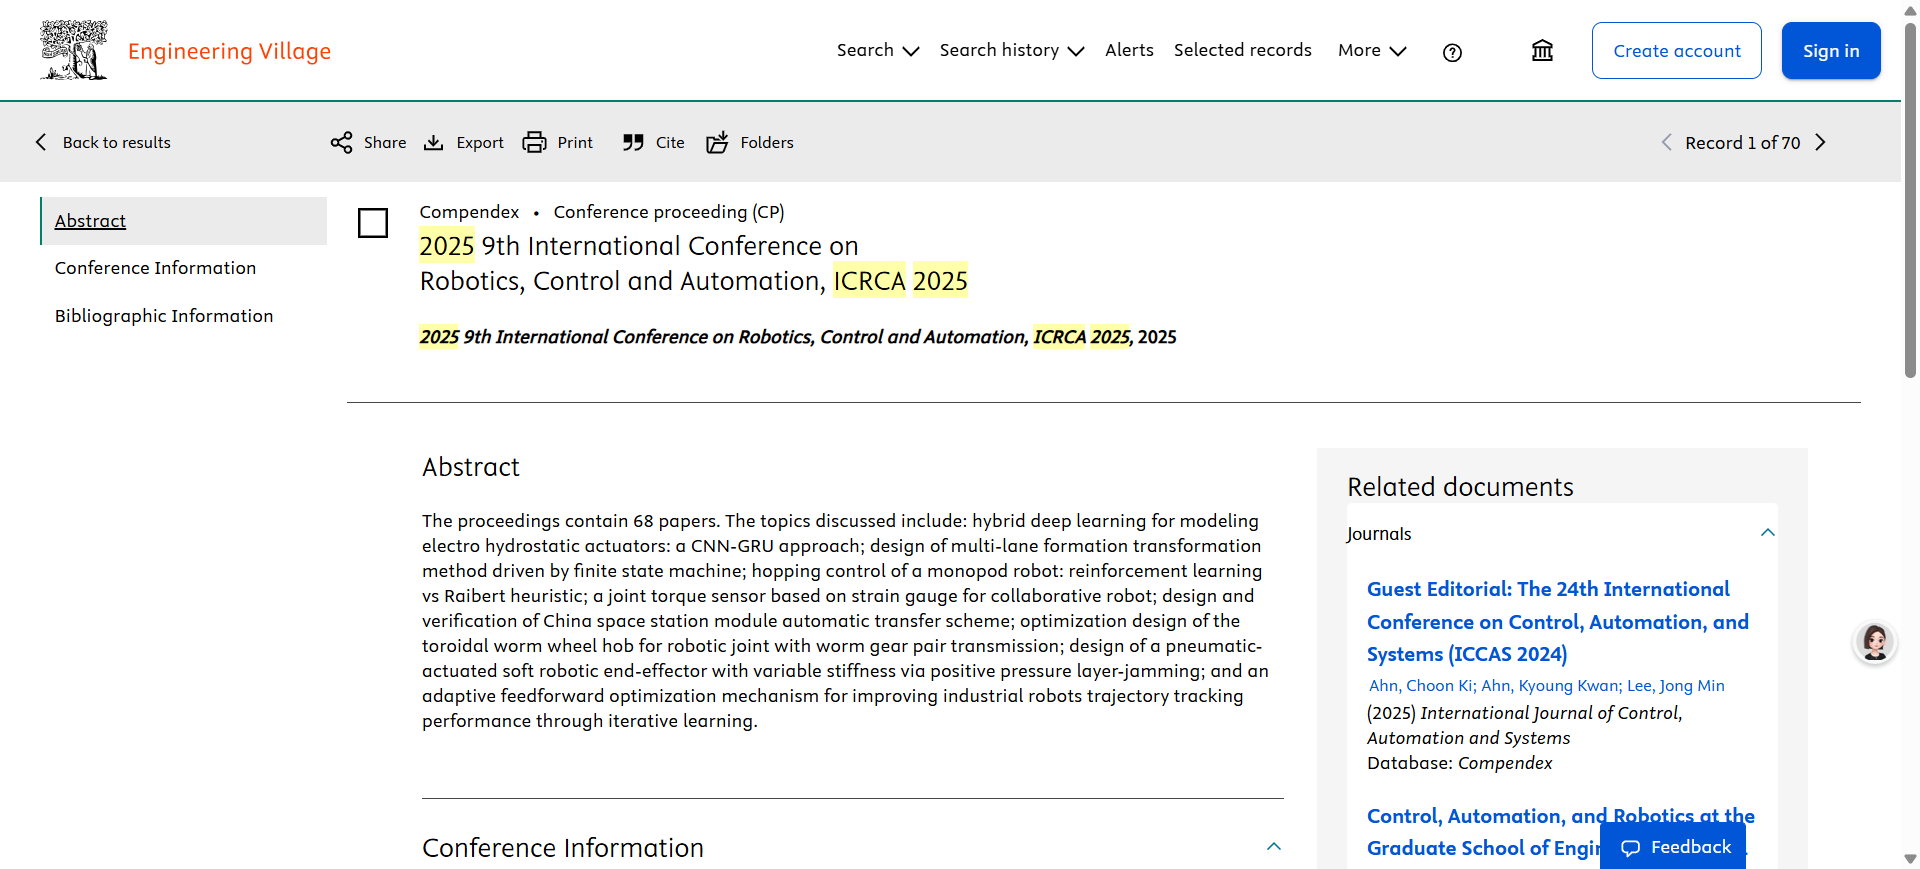1920x869 pixels.
Task: Open Alerts in the top menu
Action: [x=1129, y=50]
